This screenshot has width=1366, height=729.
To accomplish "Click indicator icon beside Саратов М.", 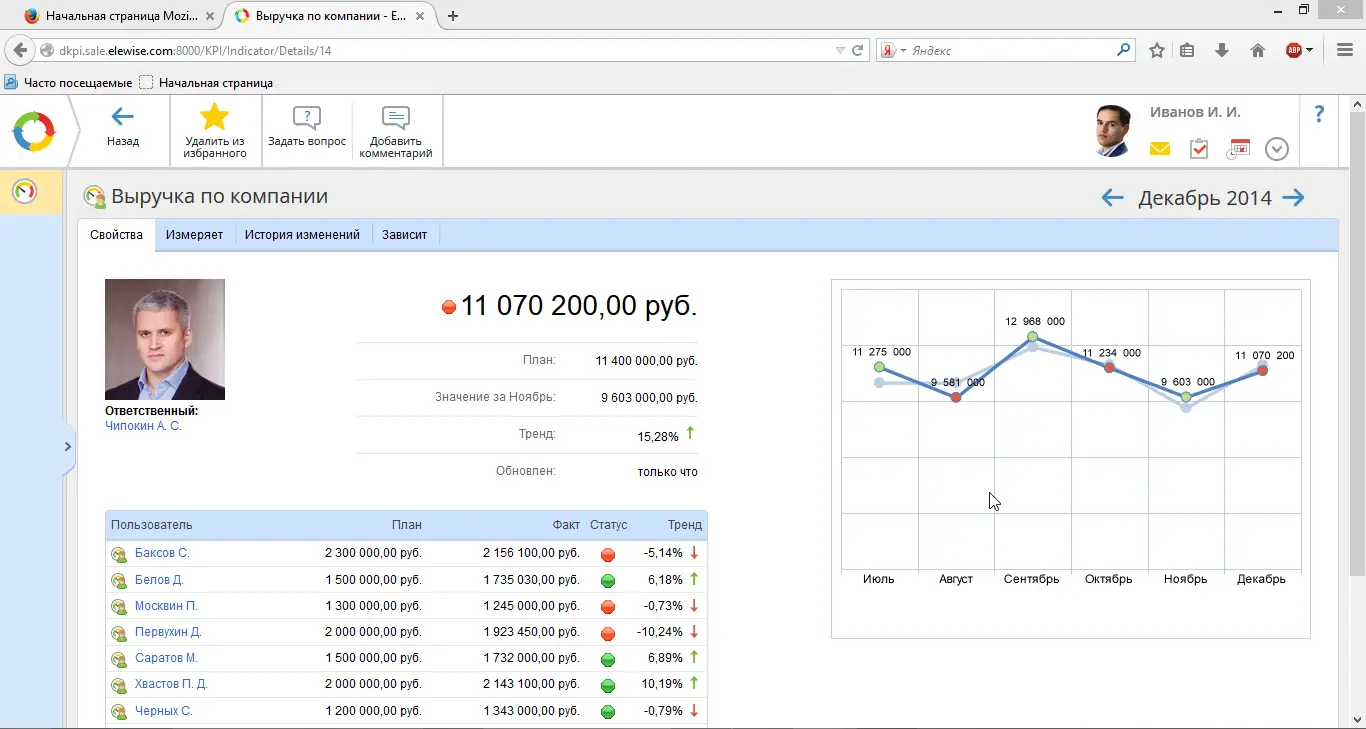I will pos(119,659).
